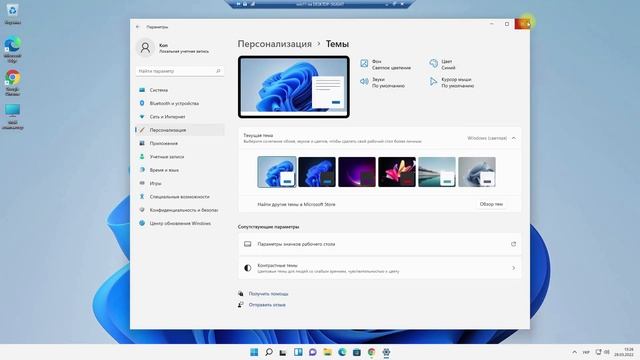The image size is (640, 360).
Task: Open Recycle Bin desktop icon
Action: click(12, 14)
